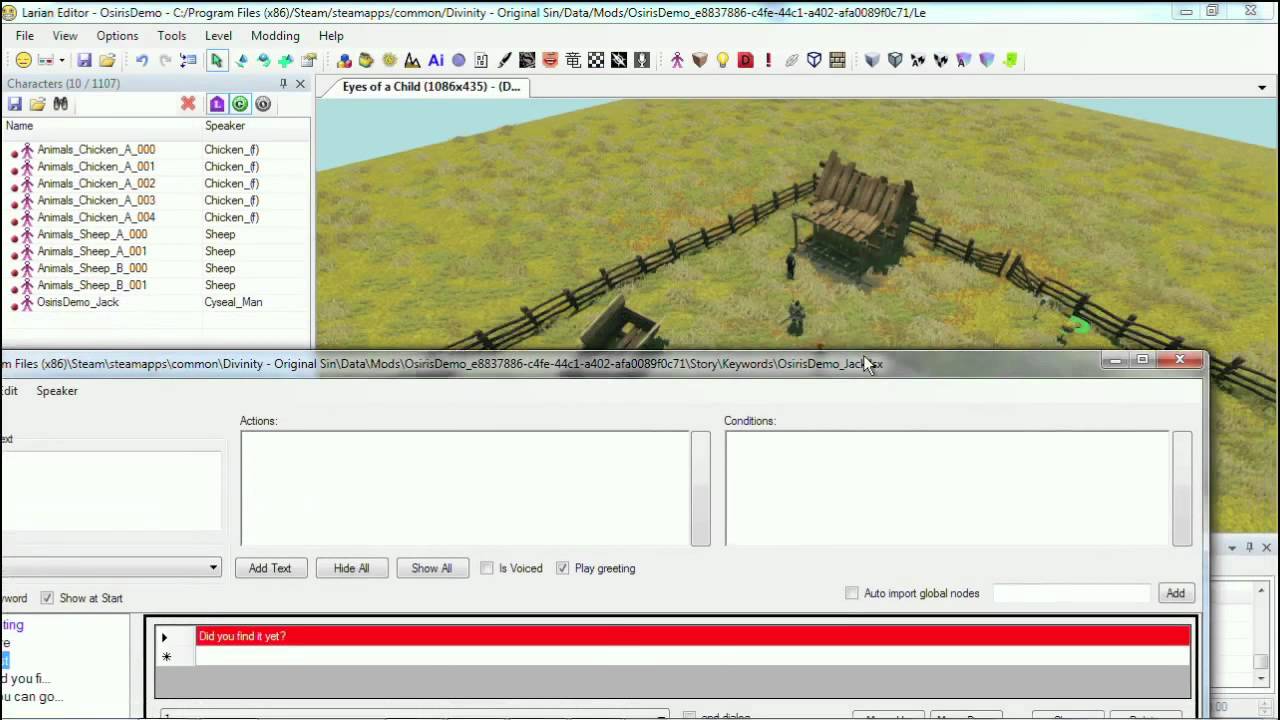Viewport: 1280px width, 720px height.
Task: Toggle the purple L filter button
Action: (x=217, y=104)
